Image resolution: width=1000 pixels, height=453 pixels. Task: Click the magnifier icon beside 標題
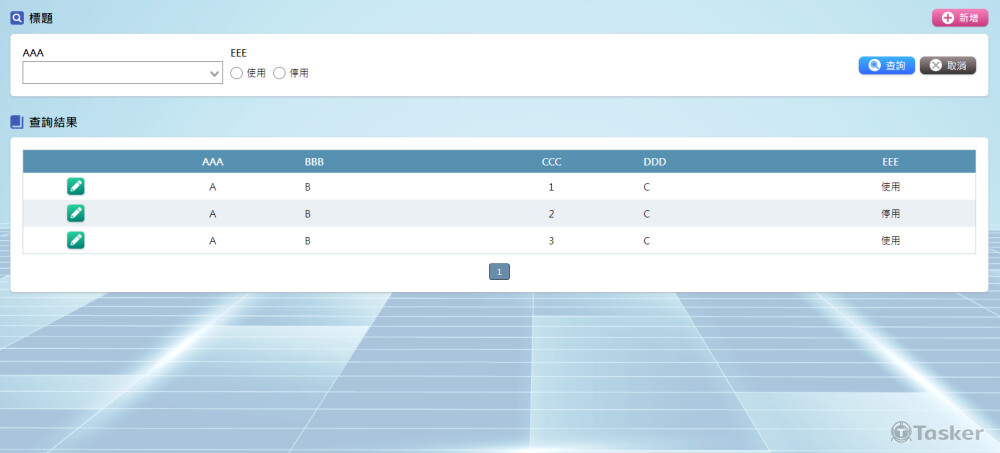16,18
